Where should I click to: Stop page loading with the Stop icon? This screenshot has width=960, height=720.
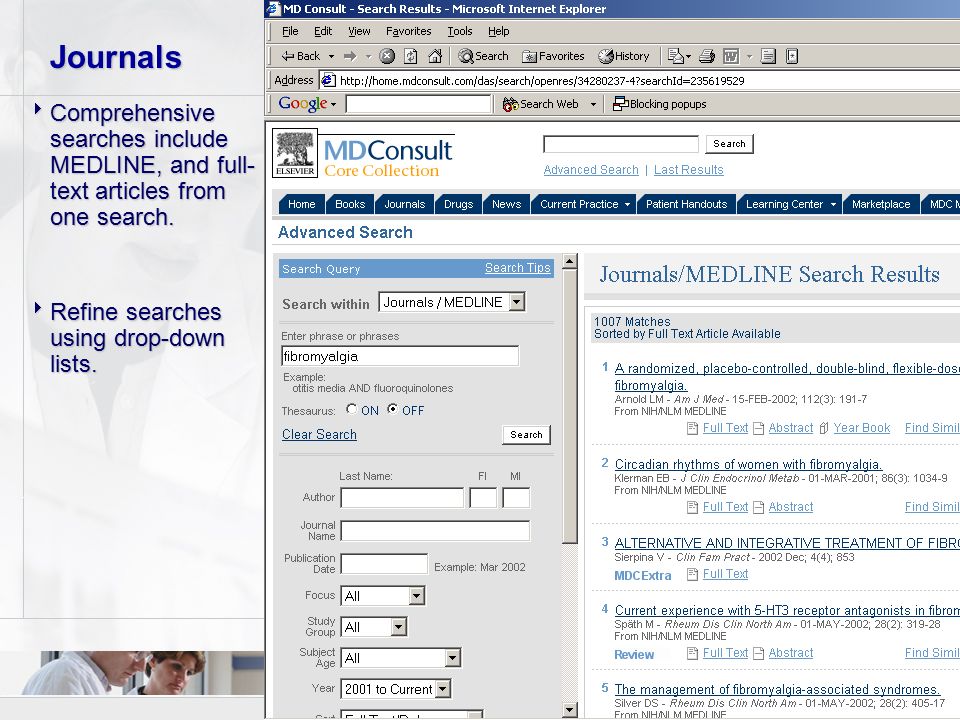pyautogui.click(x=387, y=56)
